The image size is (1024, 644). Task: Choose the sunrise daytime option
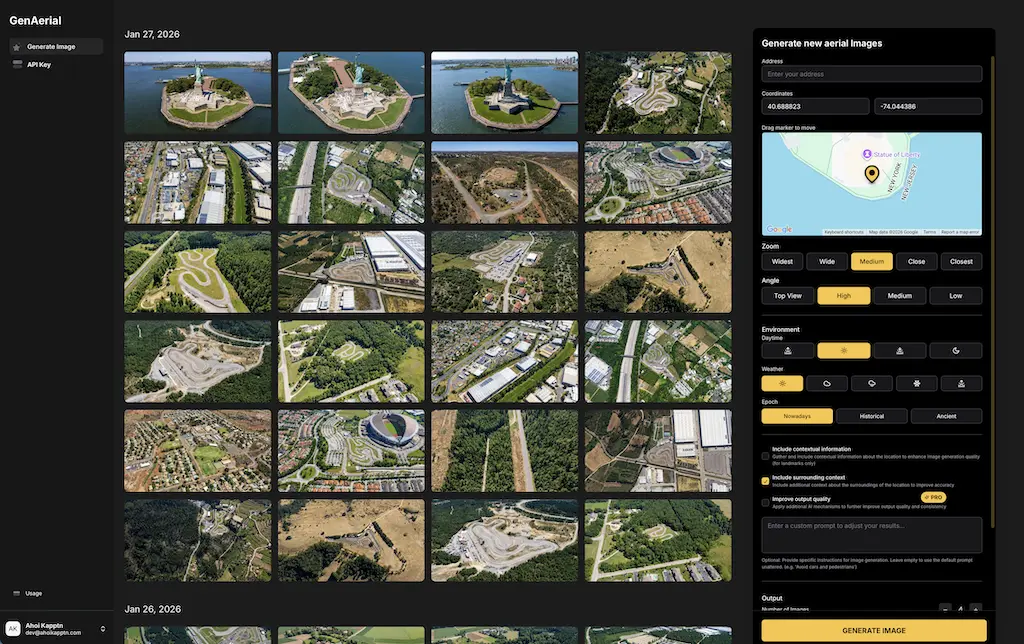786,350
